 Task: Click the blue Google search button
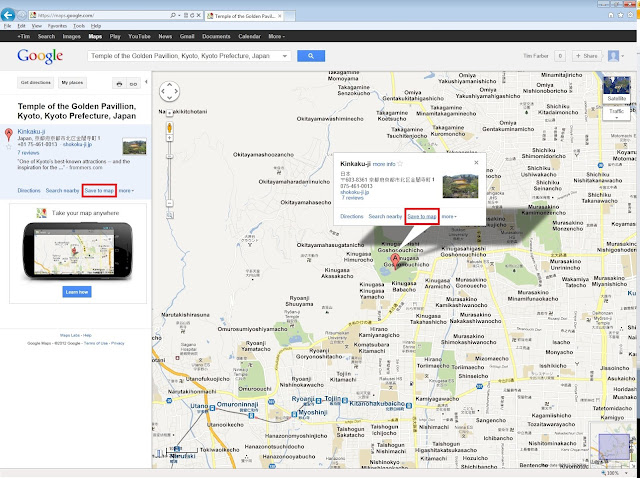click(311, 56)
